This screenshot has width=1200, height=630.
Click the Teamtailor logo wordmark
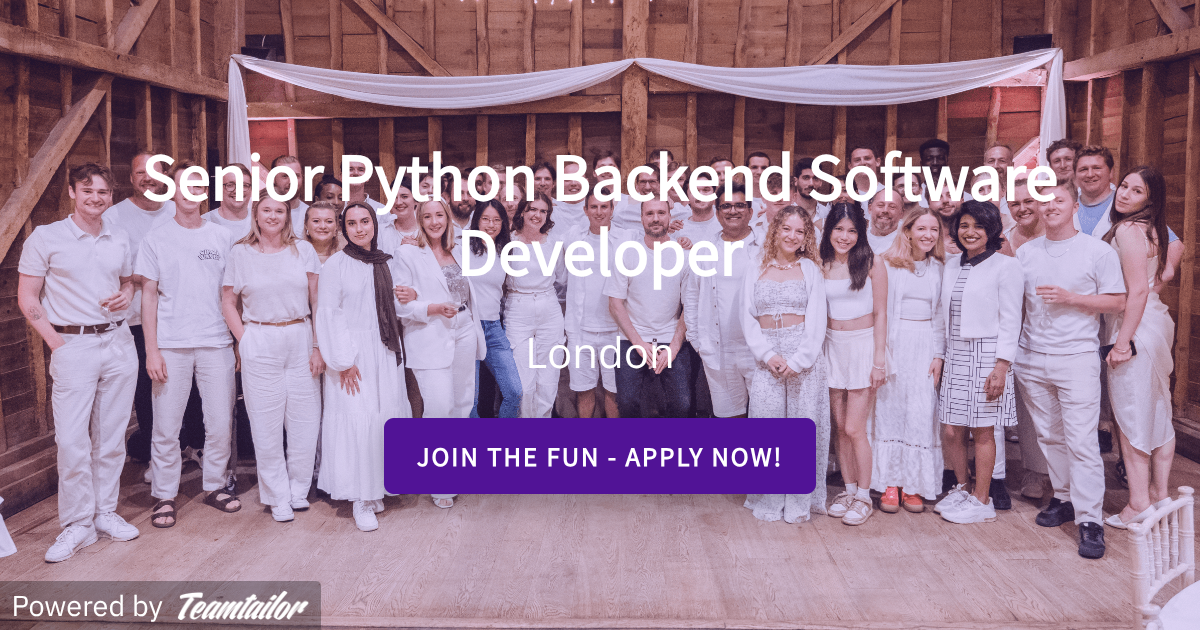point(243,606)
